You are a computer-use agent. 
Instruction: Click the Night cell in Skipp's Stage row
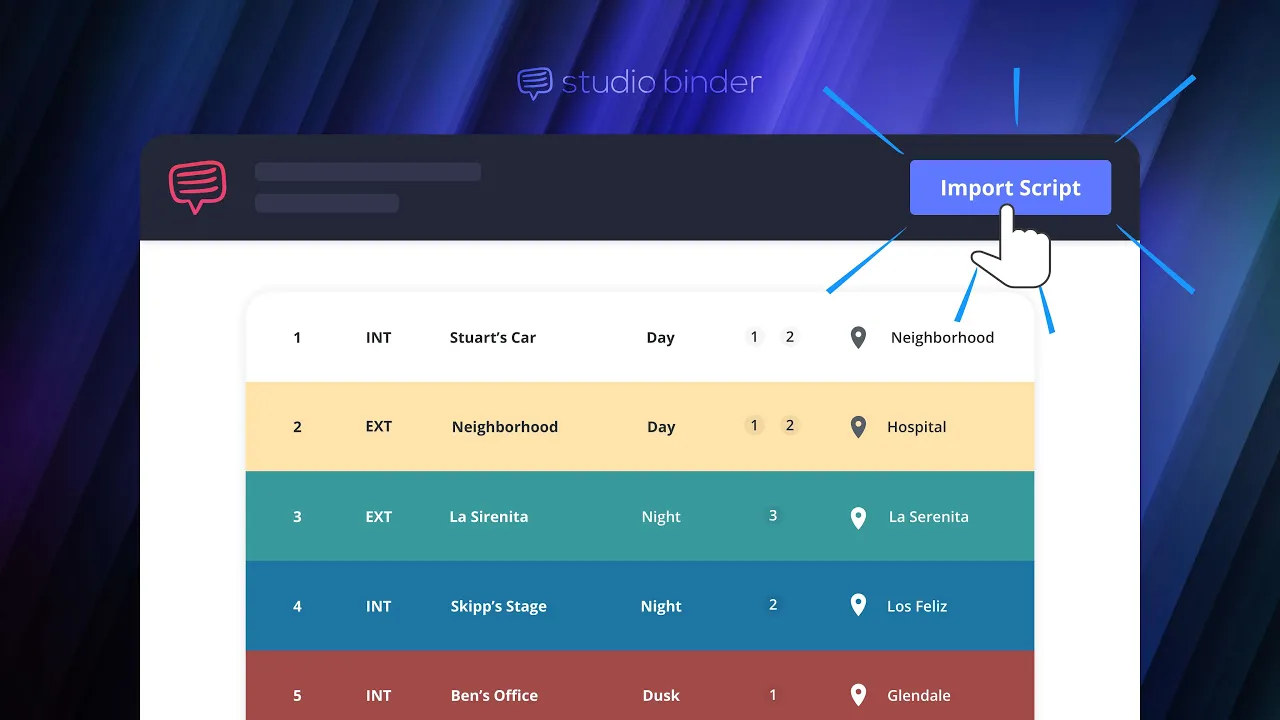tap(661, 606)
